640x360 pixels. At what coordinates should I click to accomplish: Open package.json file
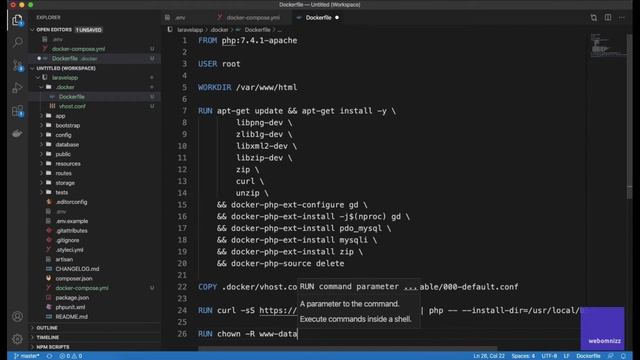[72, 298]
